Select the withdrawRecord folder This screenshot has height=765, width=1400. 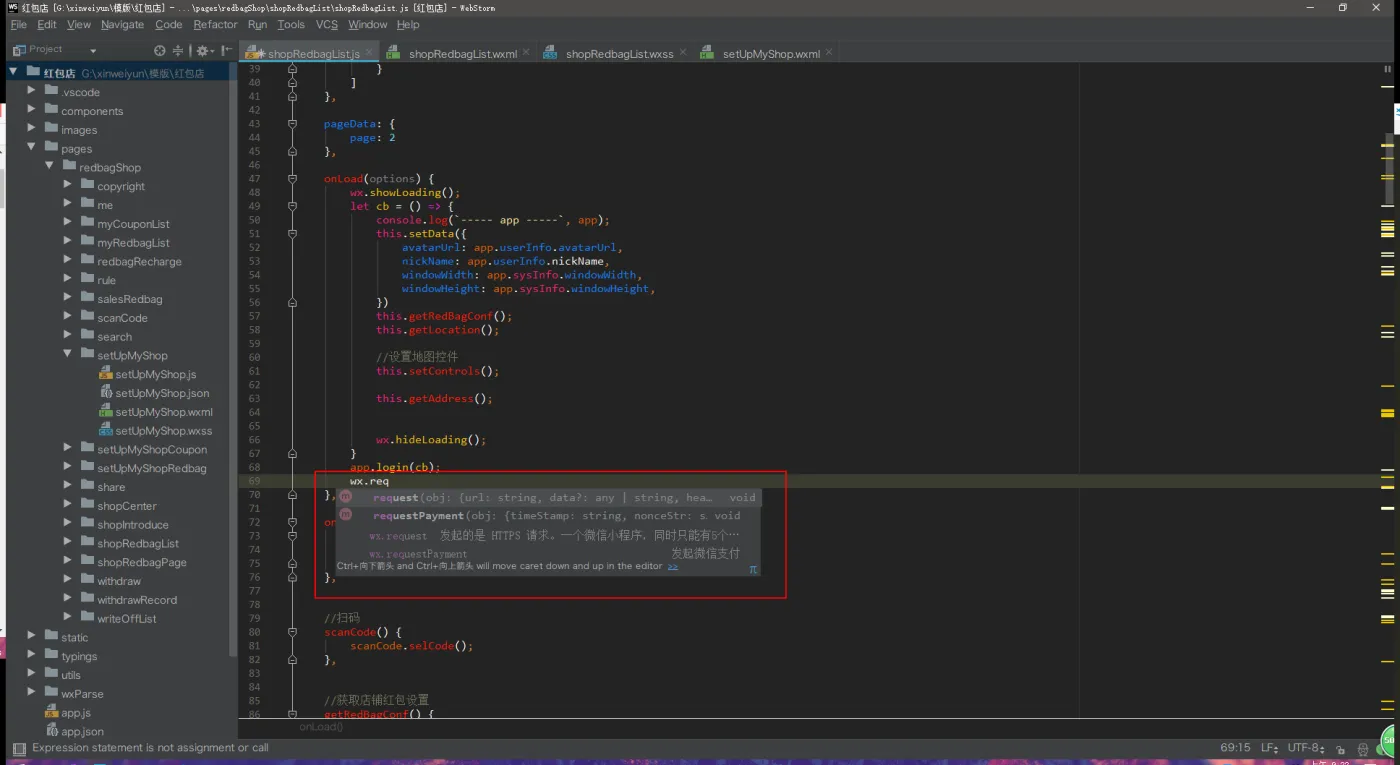pos(137,600)
